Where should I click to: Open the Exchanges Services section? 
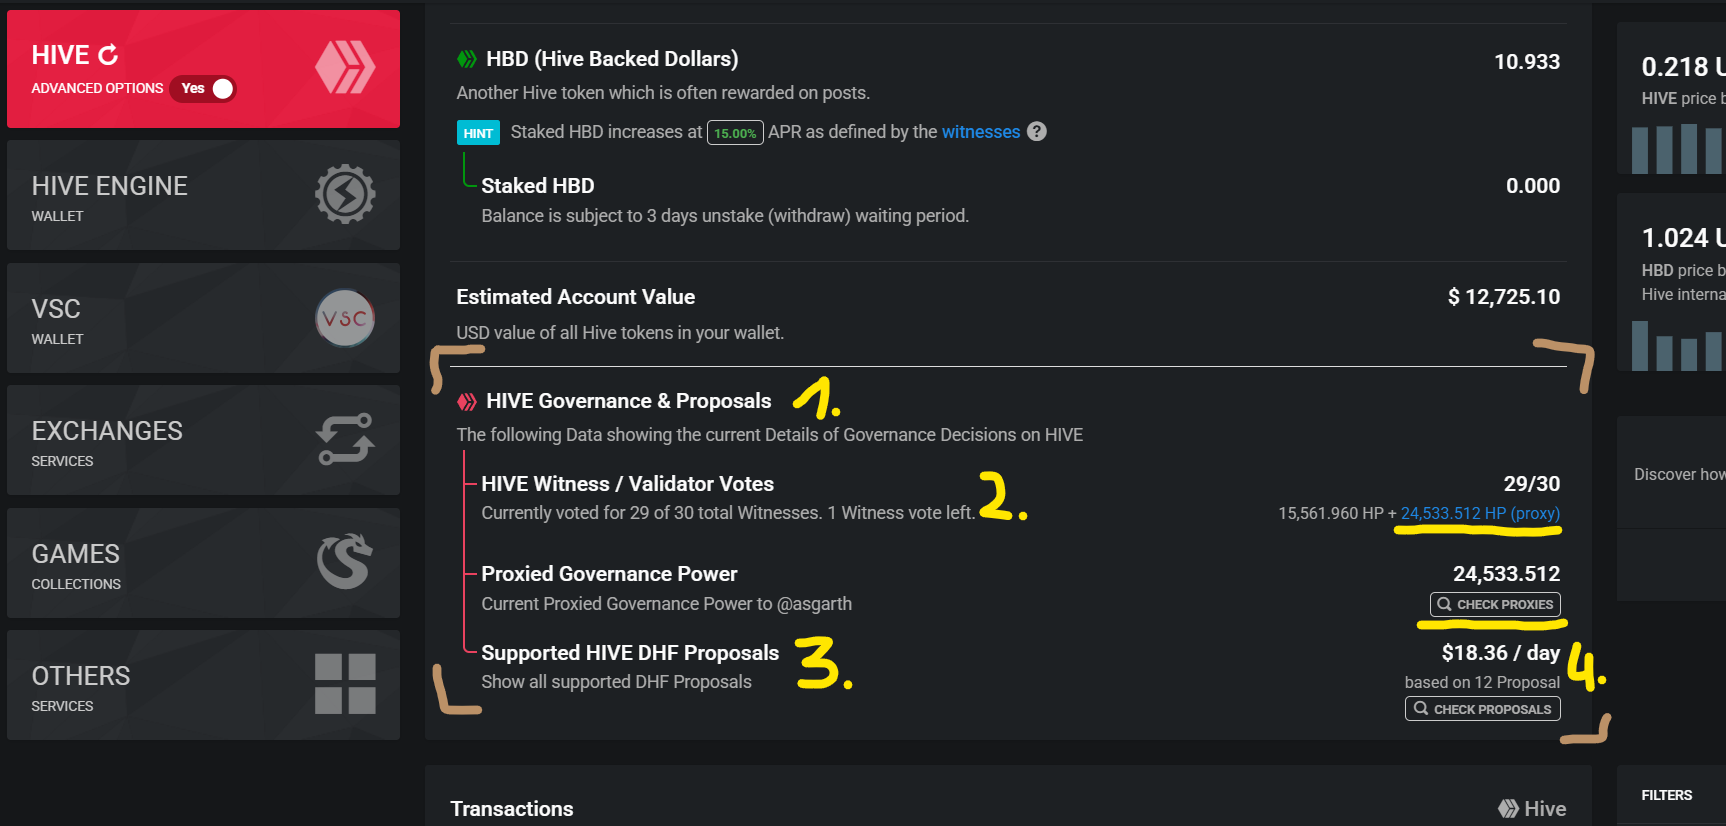click(x=203, y=440)
